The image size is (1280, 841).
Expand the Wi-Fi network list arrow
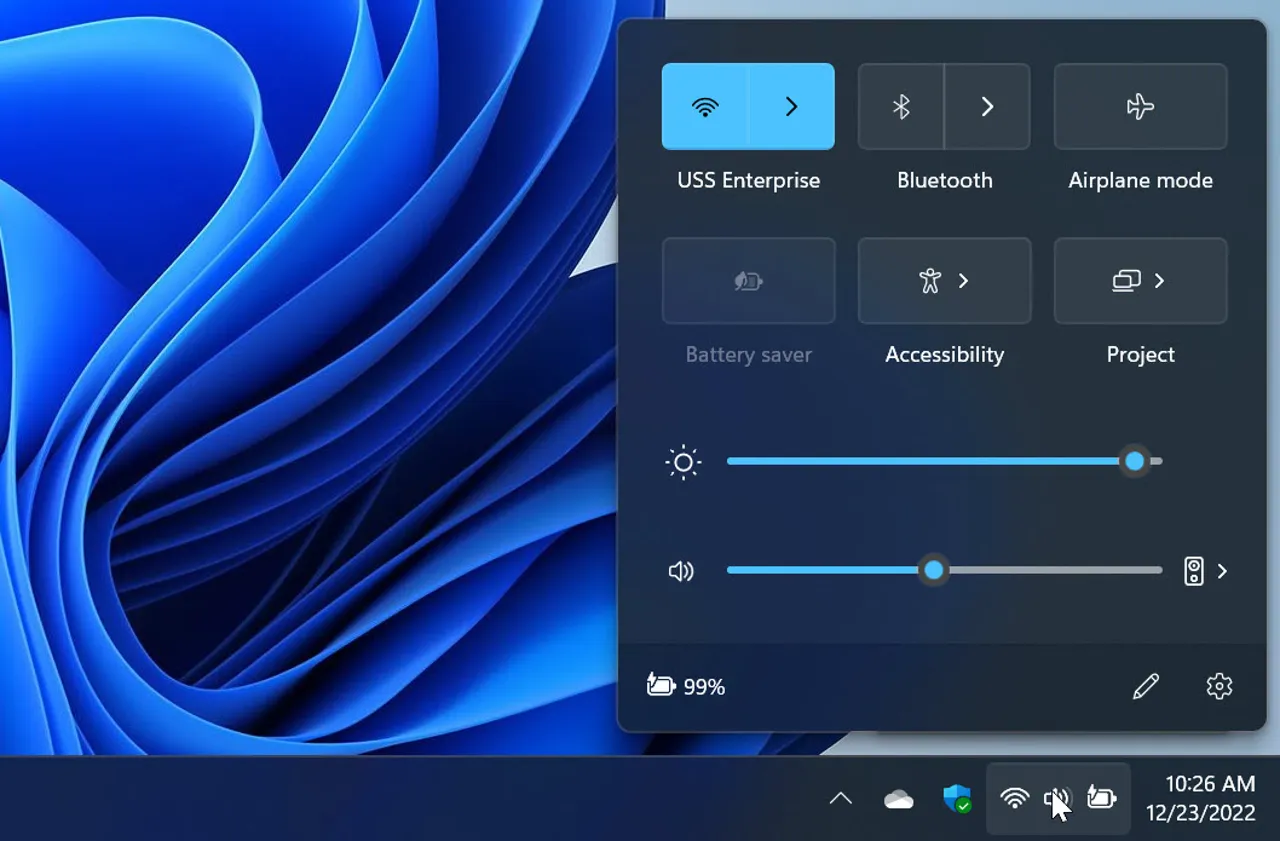(x=791, y=107)
